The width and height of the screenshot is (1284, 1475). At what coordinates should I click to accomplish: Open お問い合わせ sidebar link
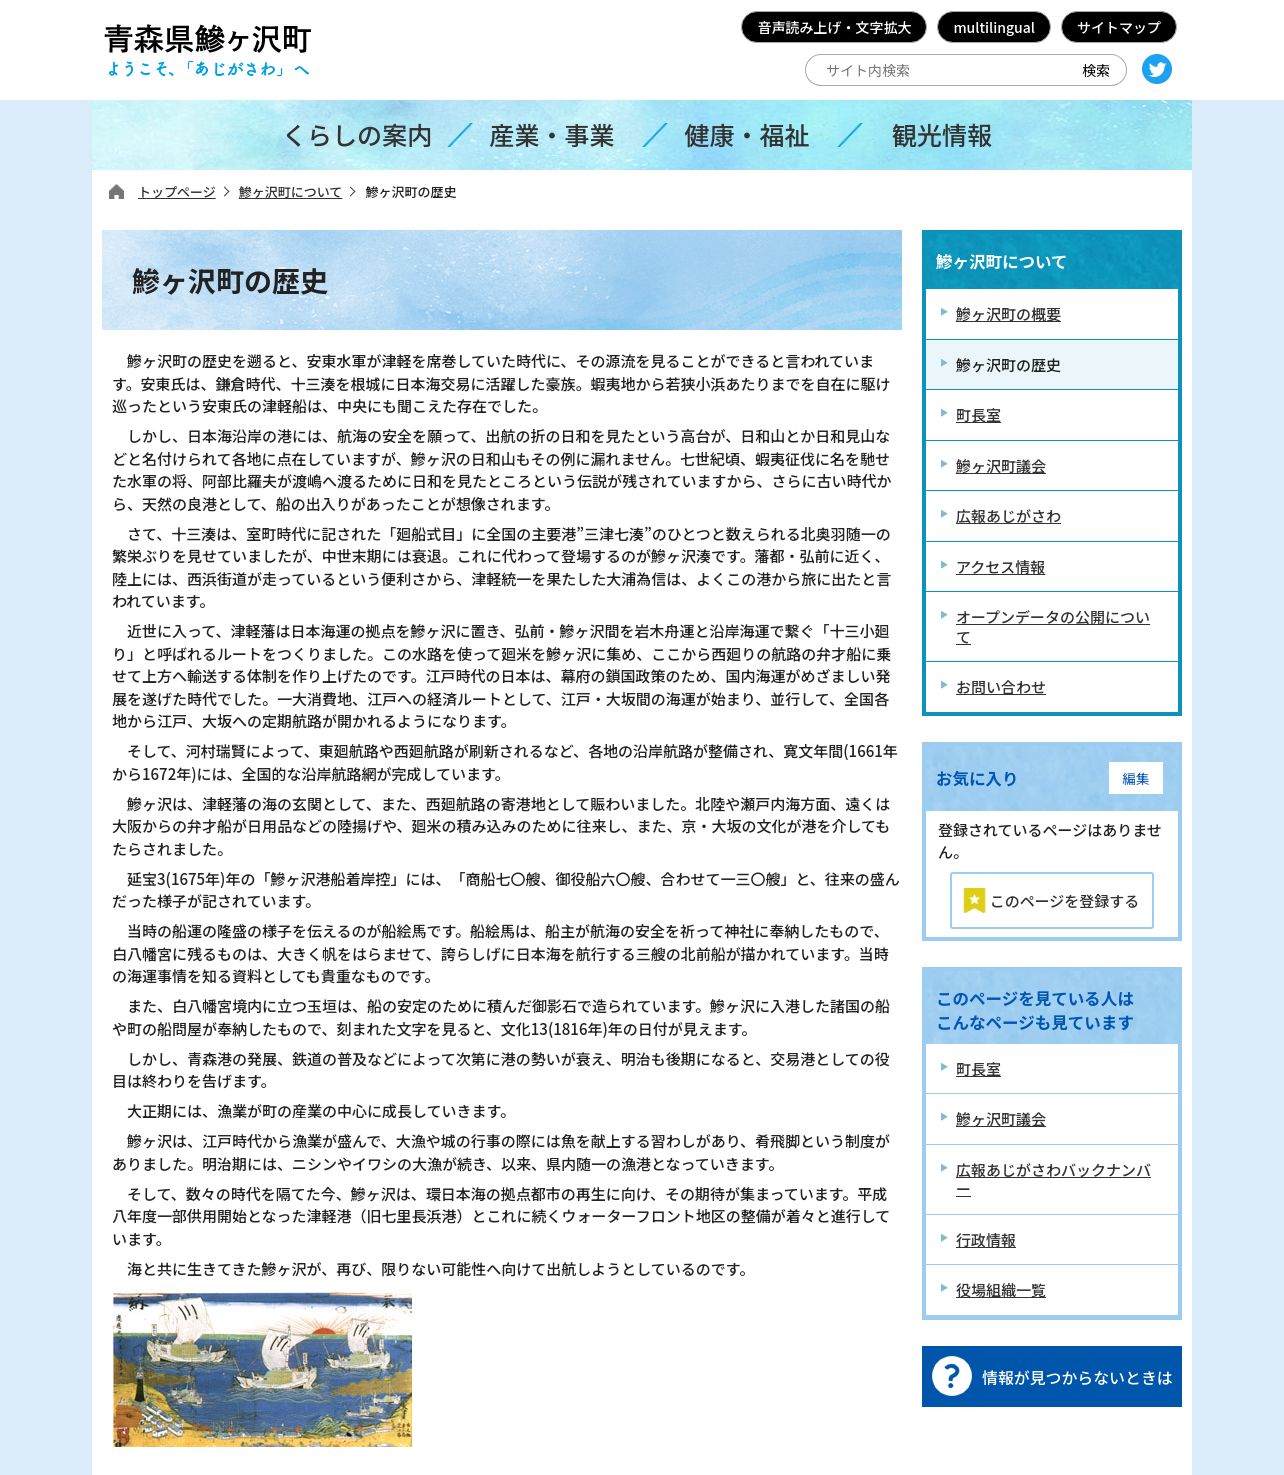1000,687
